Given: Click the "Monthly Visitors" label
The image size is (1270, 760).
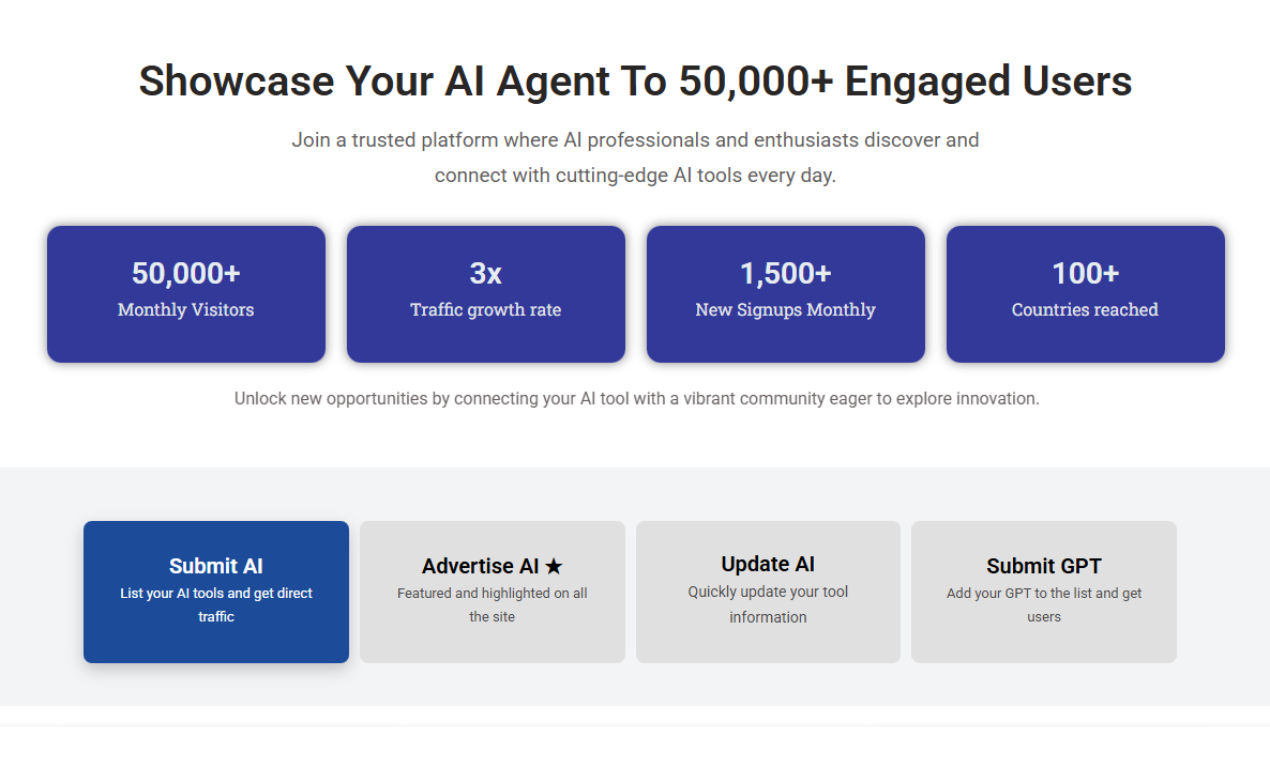Looking at the screenshot, I should tap(186, 310).
